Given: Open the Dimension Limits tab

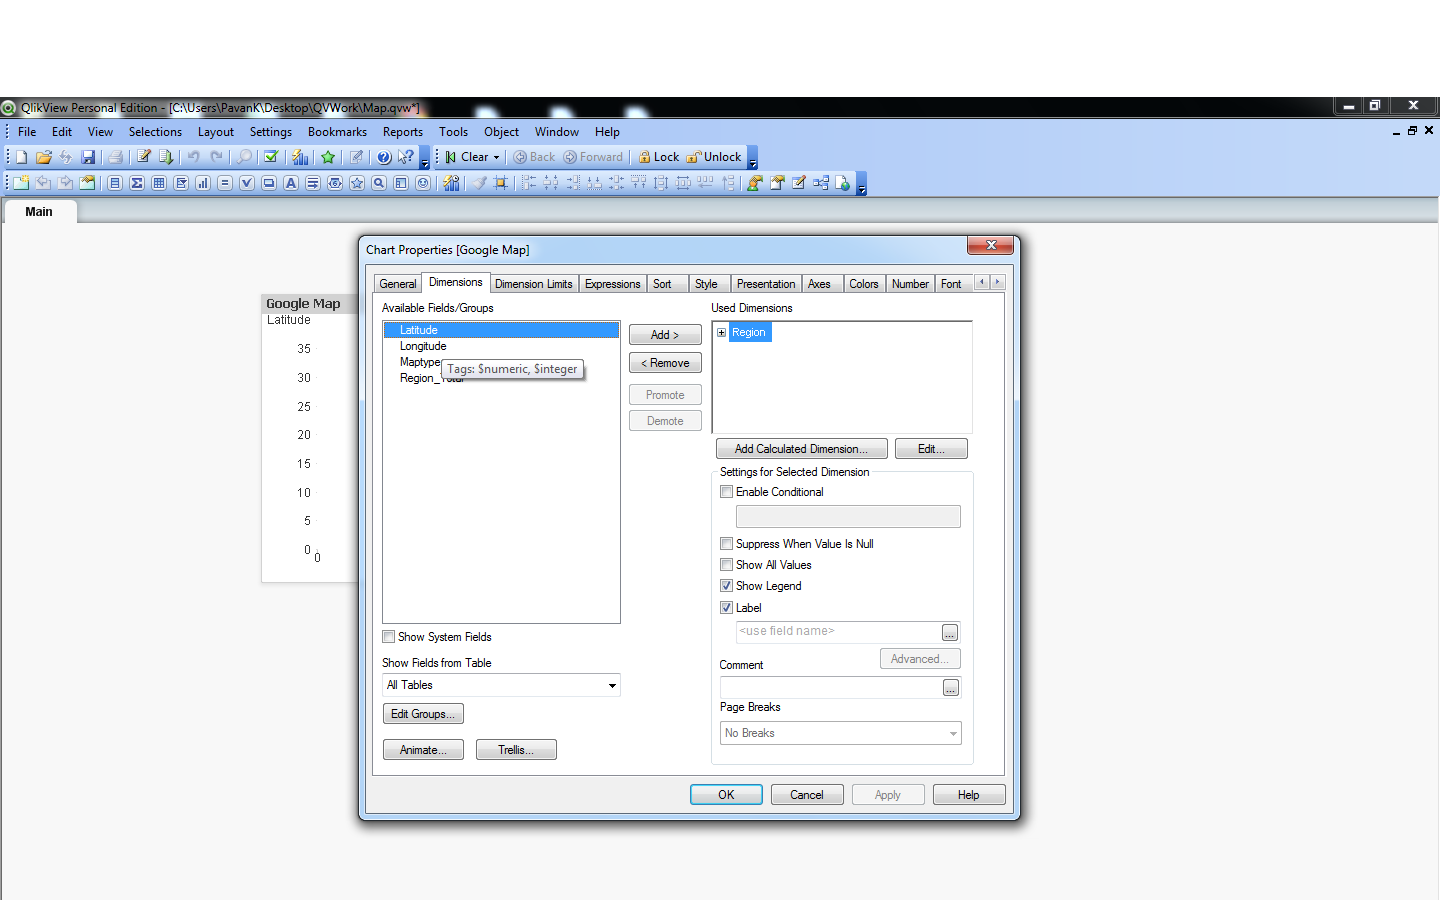Looking at the screenshot, I should [x=534, y=284].
